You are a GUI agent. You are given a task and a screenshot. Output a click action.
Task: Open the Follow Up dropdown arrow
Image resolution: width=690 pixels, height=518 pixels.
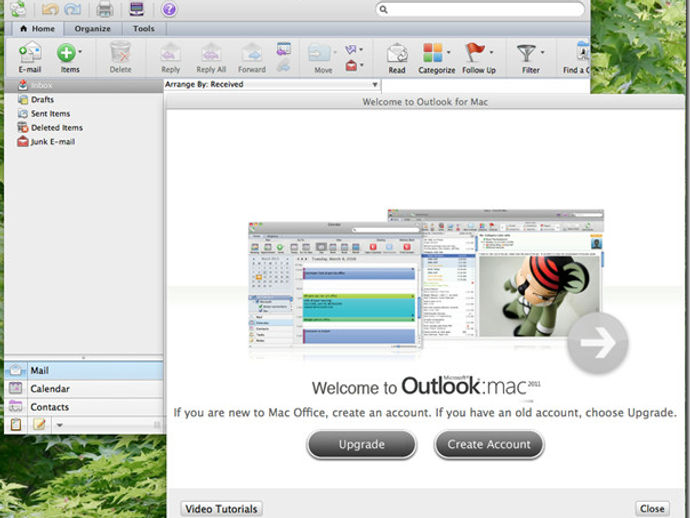[x=491, y=52]
